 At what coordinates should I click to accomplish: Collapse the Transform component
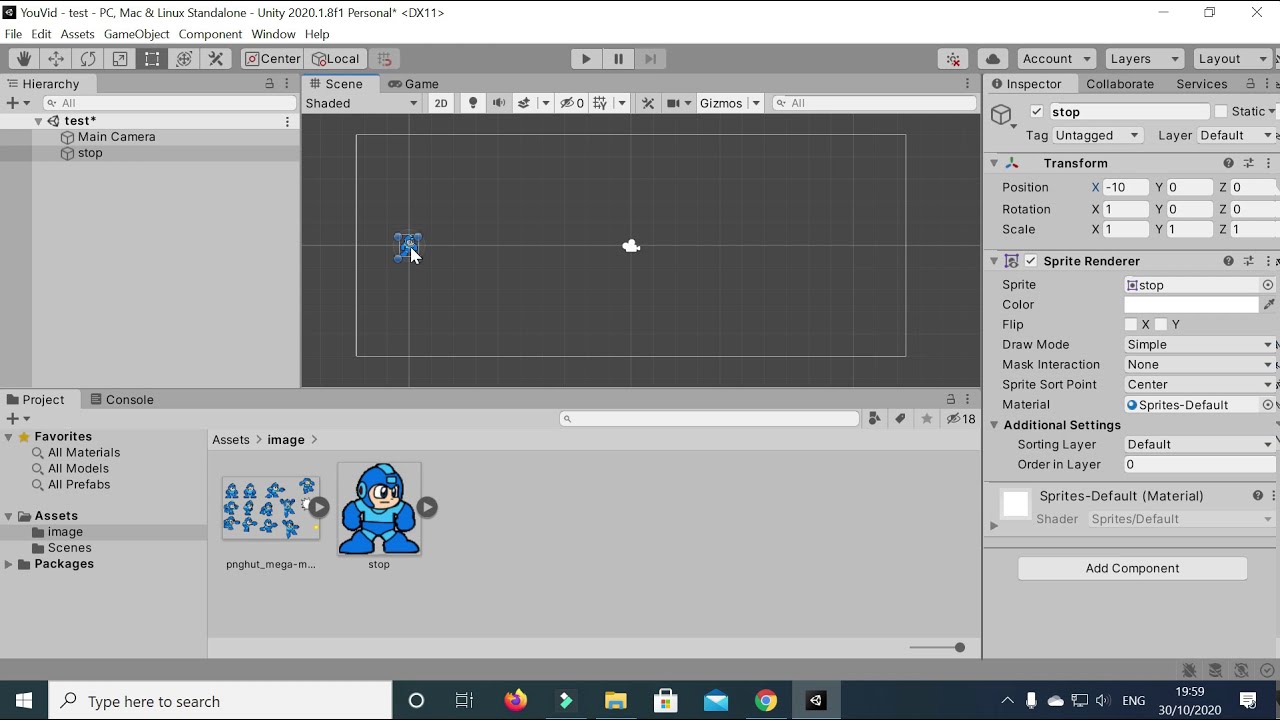click(x=994, y=163)
